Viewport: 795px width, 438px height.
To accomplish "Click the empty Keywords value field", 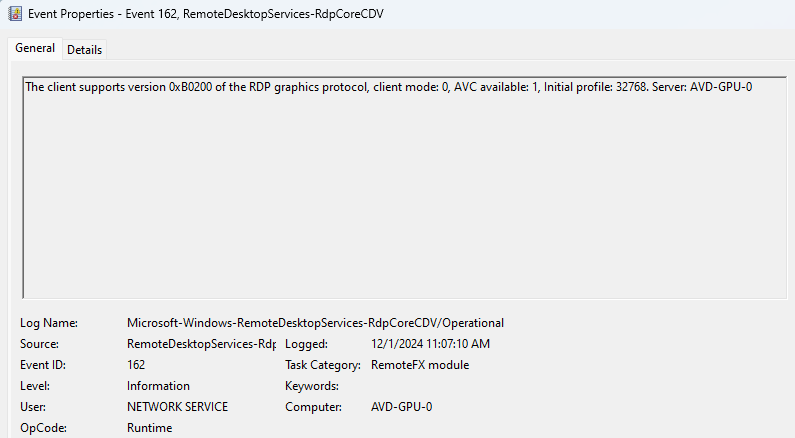I will [431, 386].
